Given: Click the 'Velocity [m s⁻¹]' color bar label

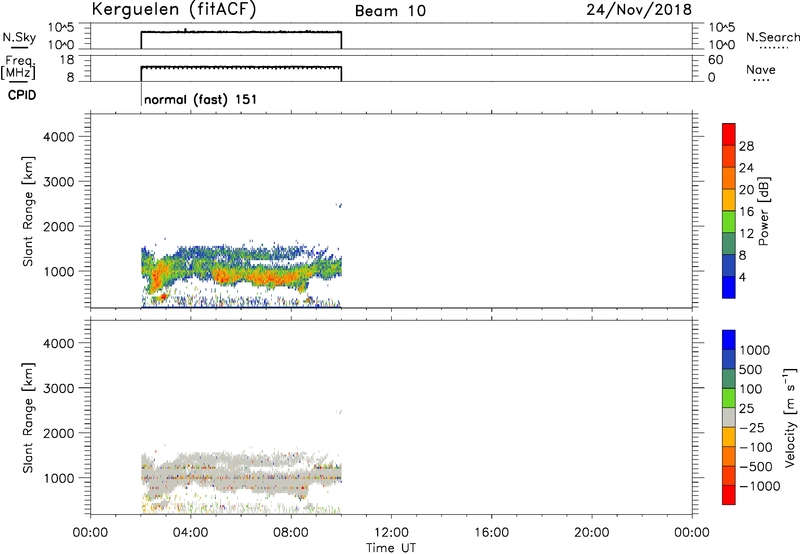Looking at the screenshot, I should tap(790, 417).
